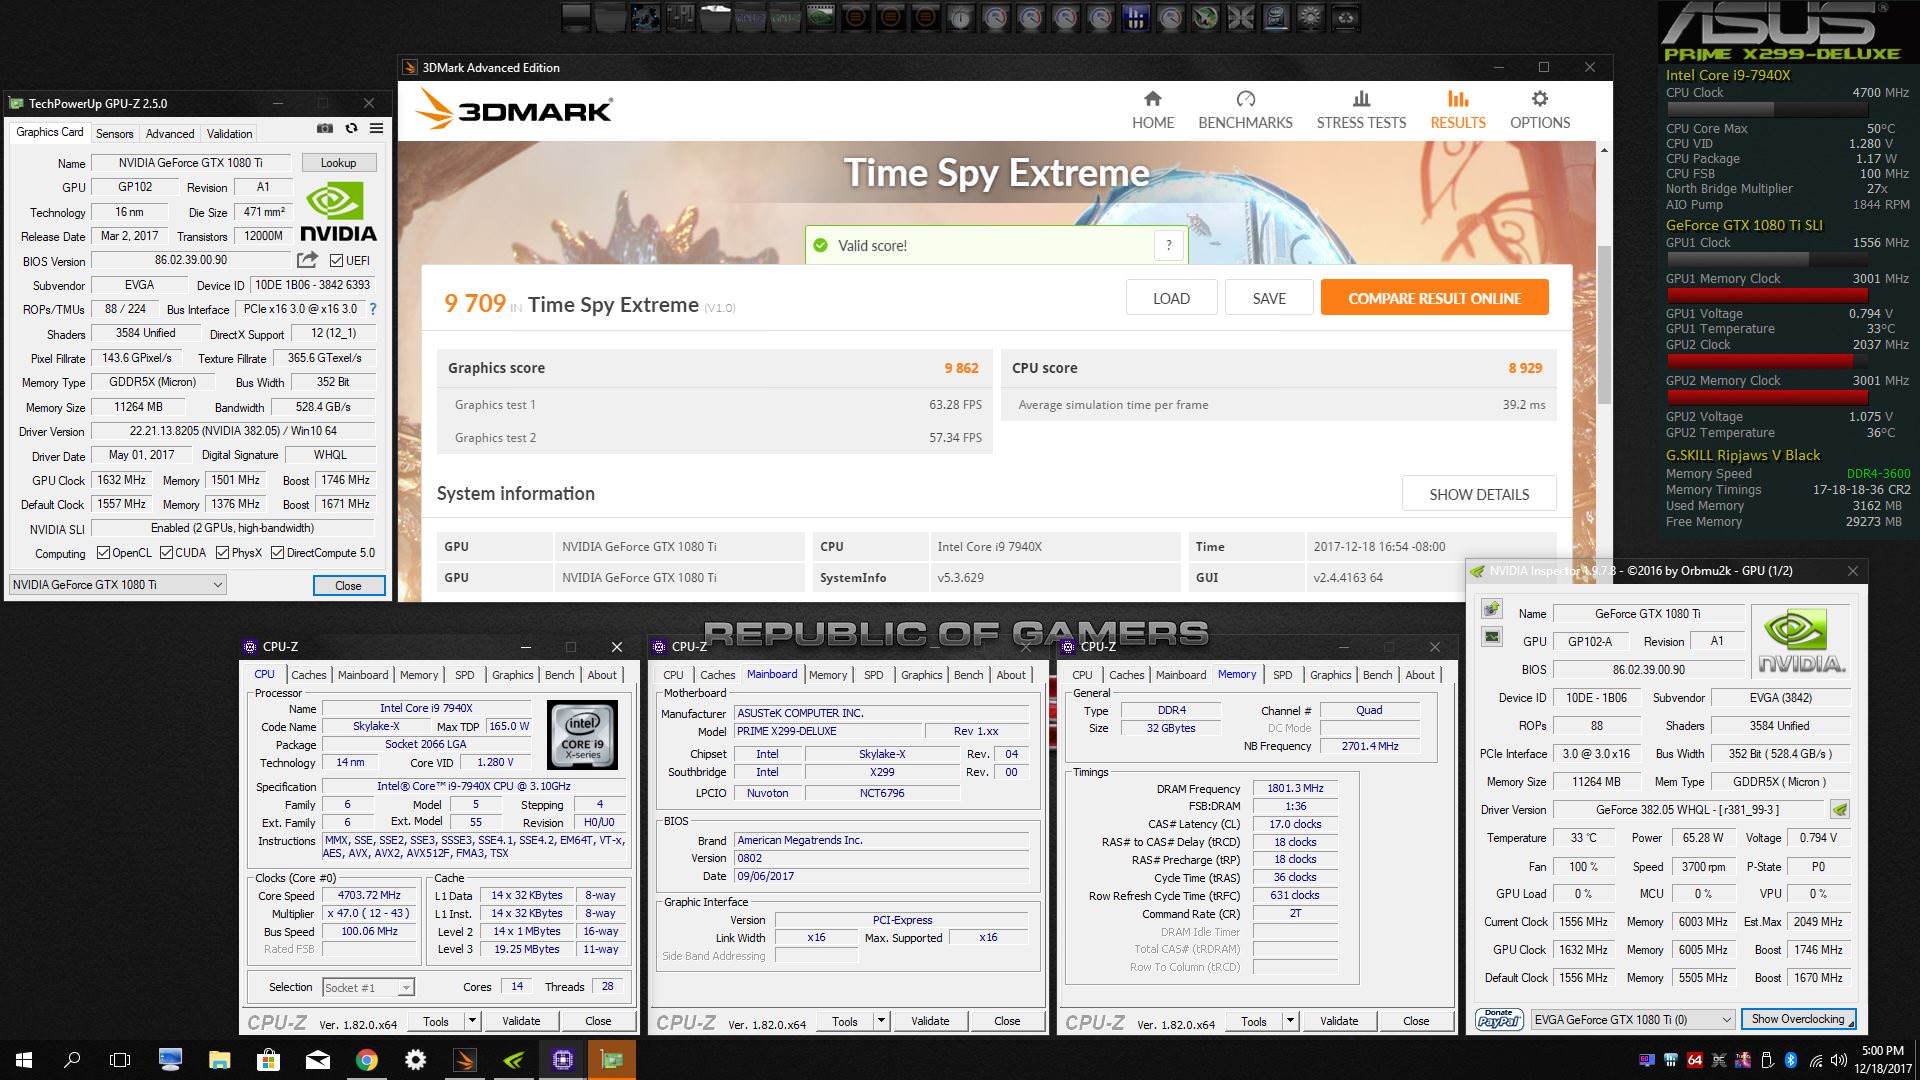This screenshot has height=1080, width=1920.
Task: Click the green driver update icon in NVIDIA Inspector
Action: 1839,810
